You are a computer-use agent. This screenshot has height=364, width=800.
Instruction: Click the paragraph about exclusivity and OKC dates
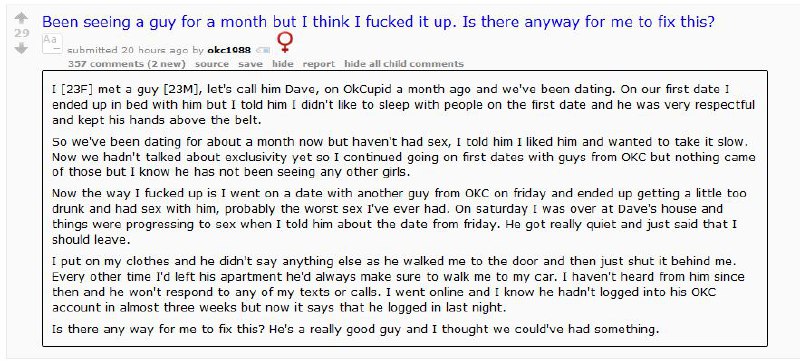point(403,156)
